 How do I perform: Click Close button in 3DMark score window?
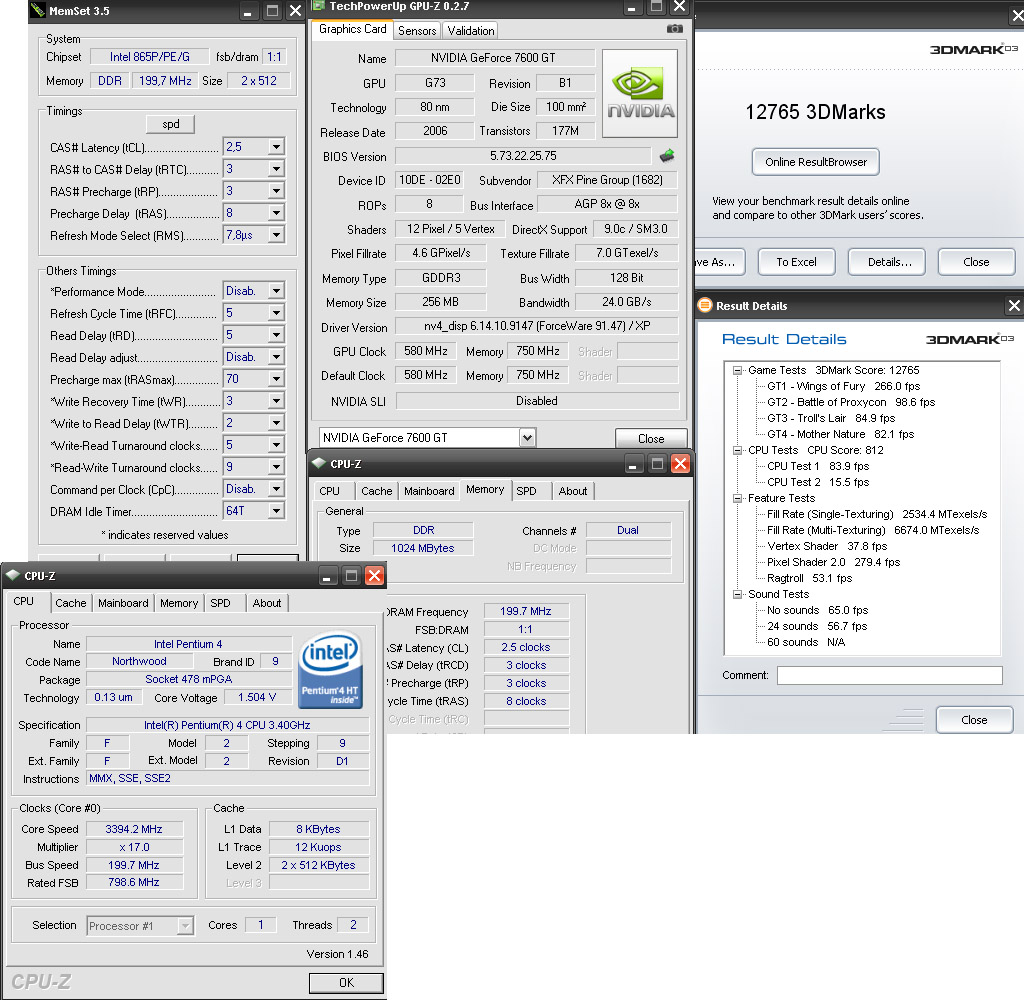pyautogui.click(x=976, y=262)
